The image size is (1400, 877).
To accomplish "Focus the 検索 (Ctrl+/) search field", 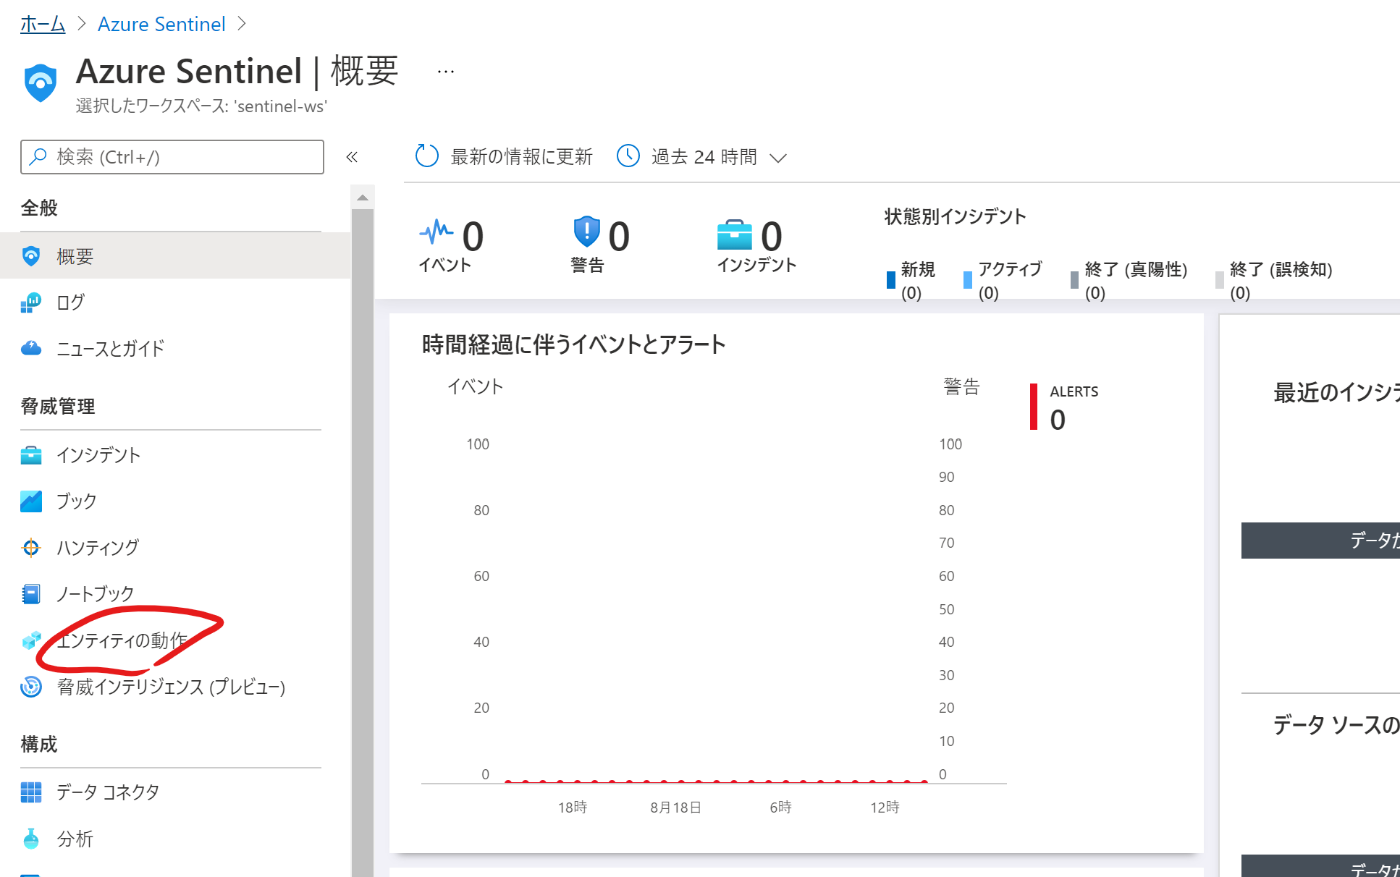I will coord(172,157).
